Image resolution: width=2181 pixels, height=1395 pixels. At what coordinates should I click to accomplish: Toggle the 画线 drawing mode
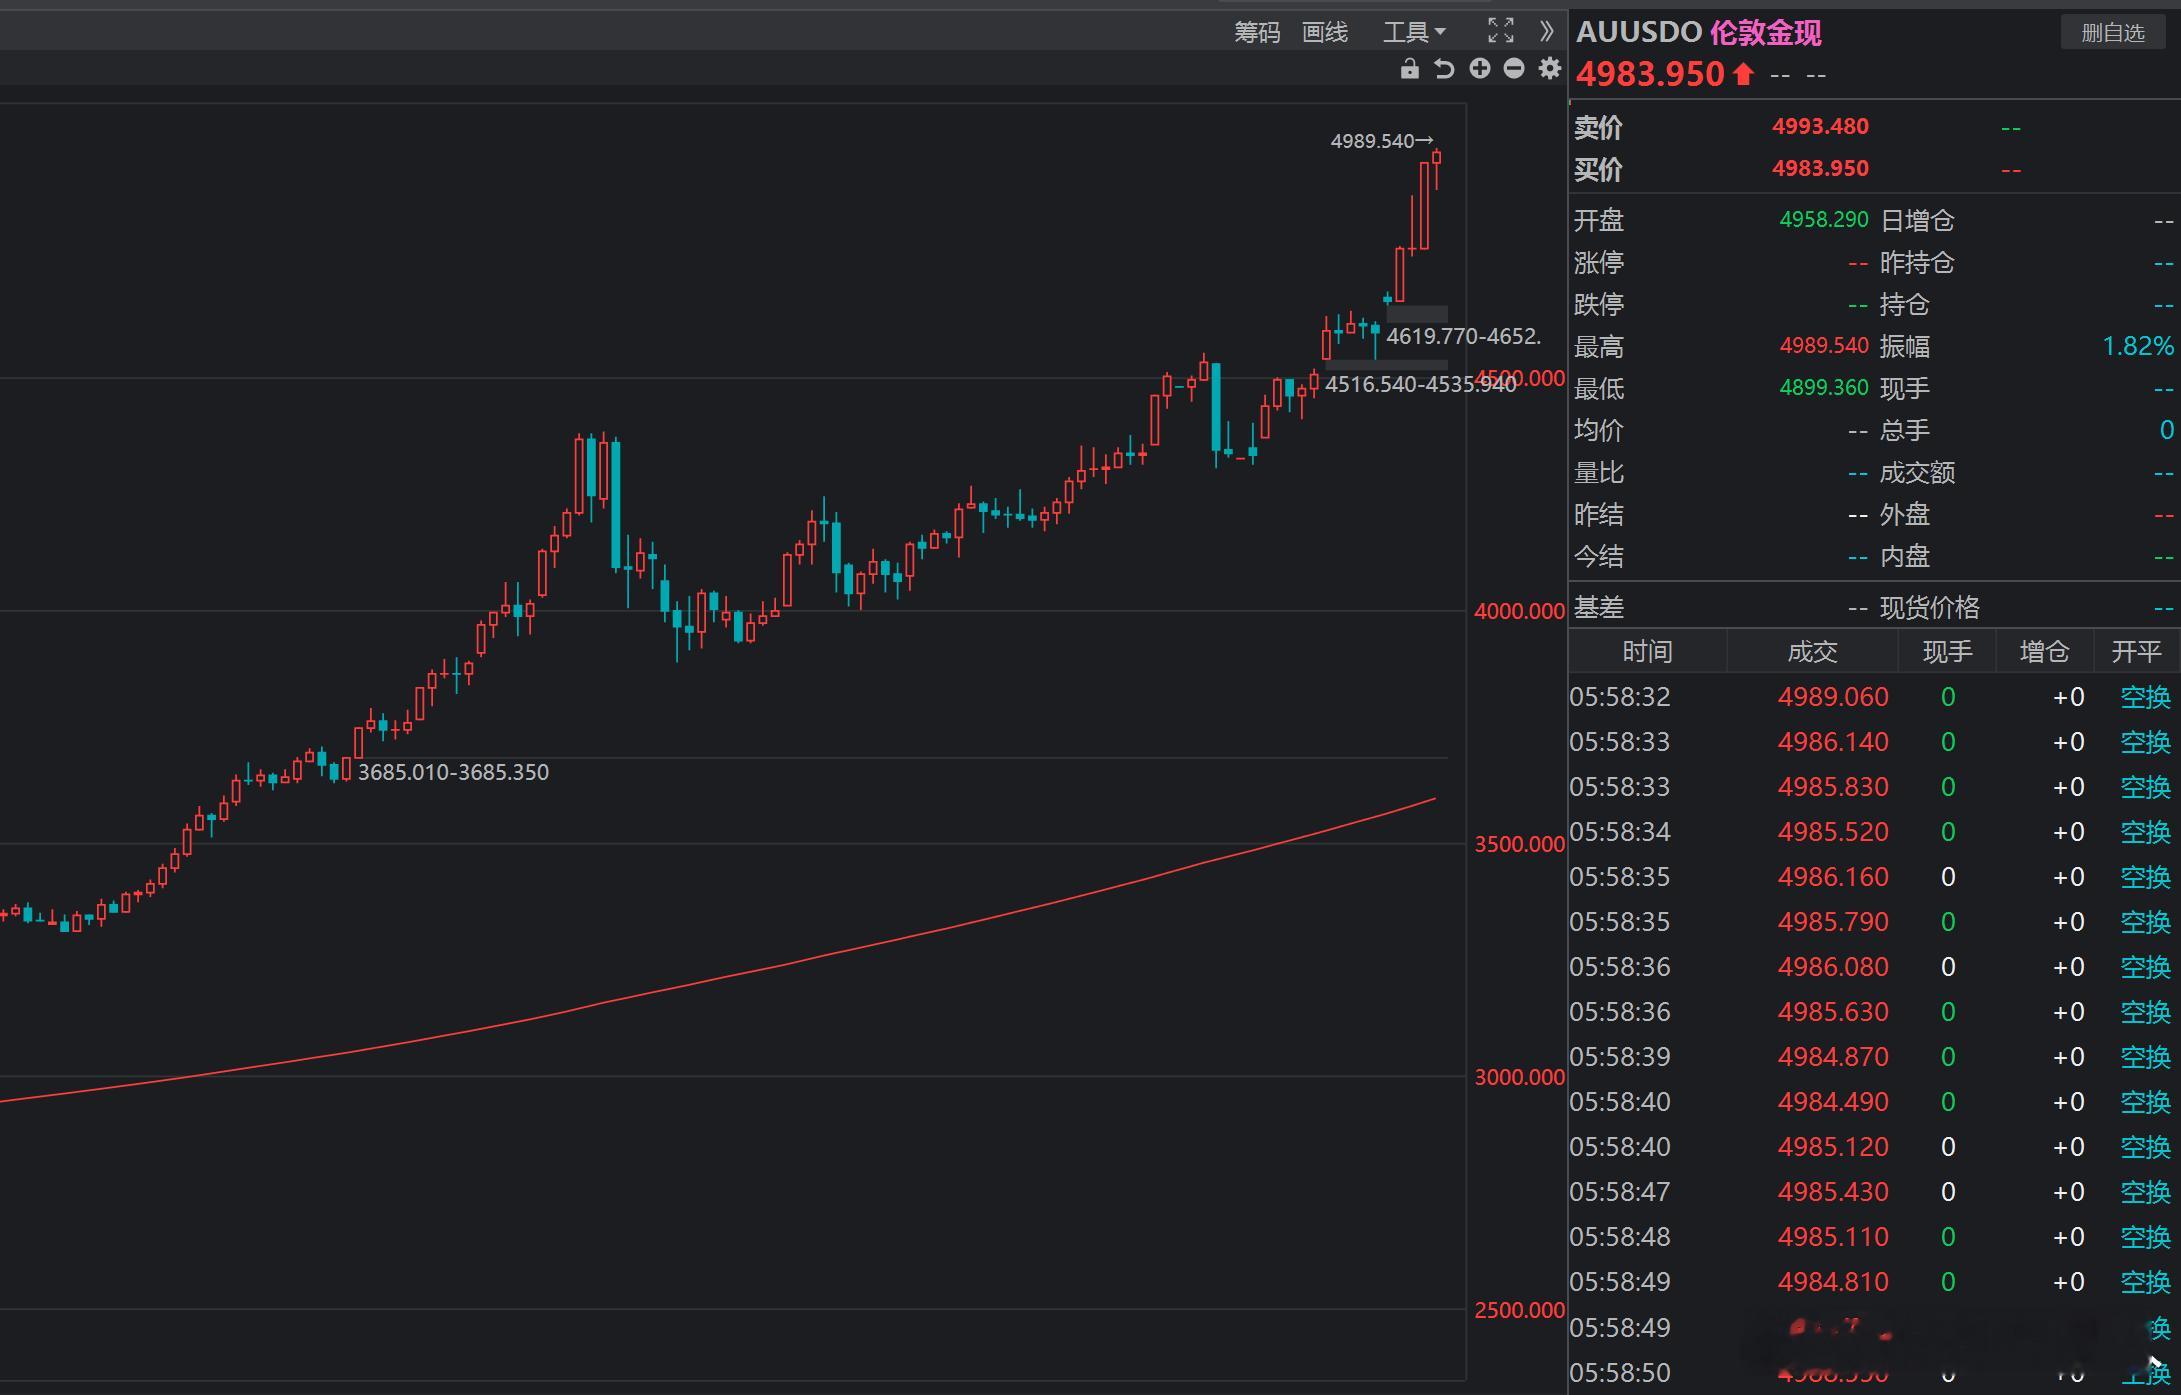click(x=1324, y=32)
